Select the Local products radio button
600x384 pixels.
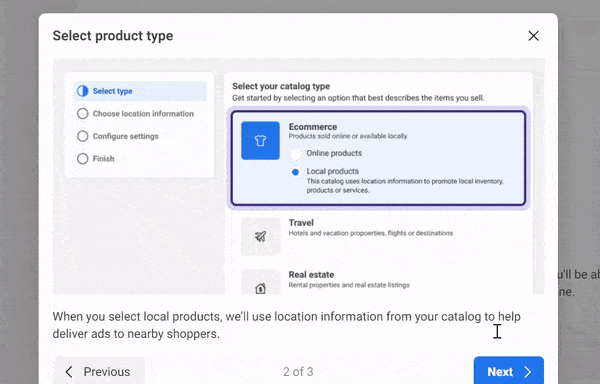click(x=295, y=172)
